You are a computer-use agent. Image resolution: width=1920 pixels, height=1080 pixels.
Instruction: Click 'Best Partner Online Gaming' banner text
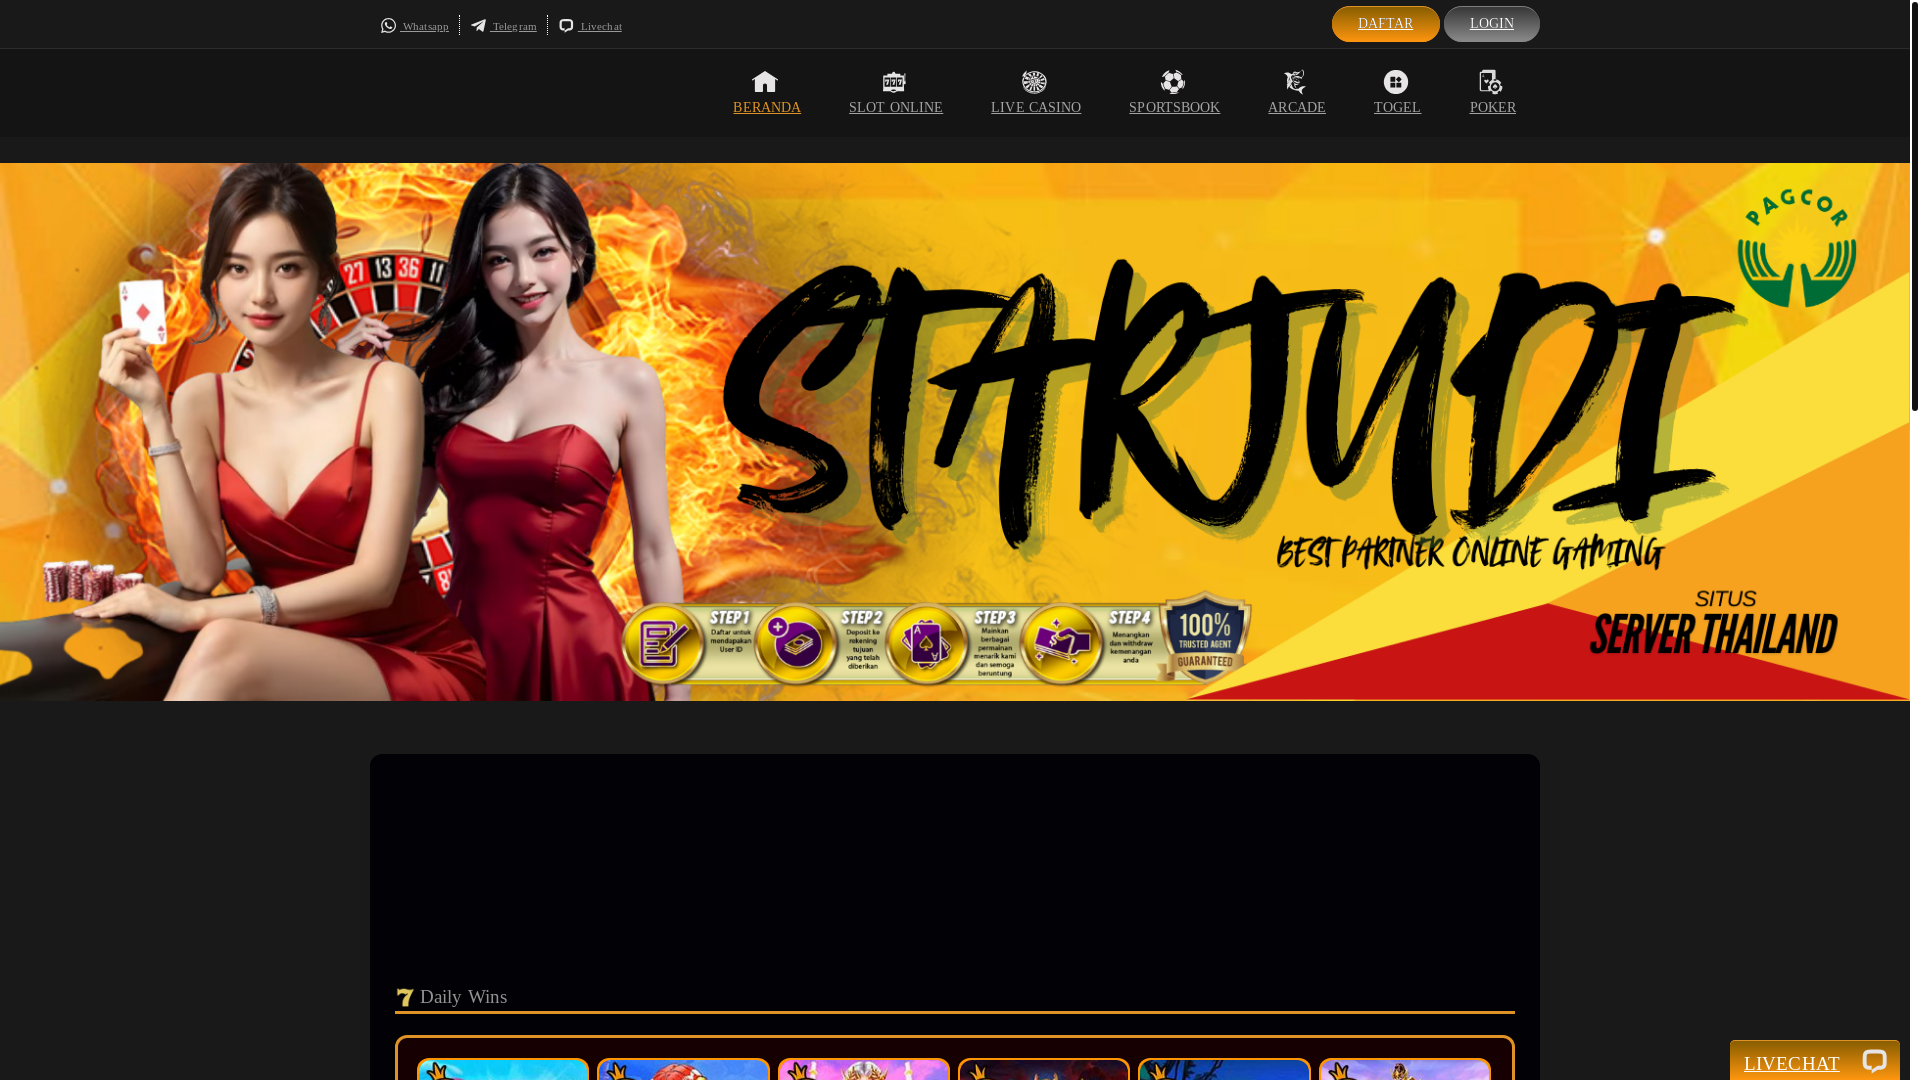coord(1470,552)
